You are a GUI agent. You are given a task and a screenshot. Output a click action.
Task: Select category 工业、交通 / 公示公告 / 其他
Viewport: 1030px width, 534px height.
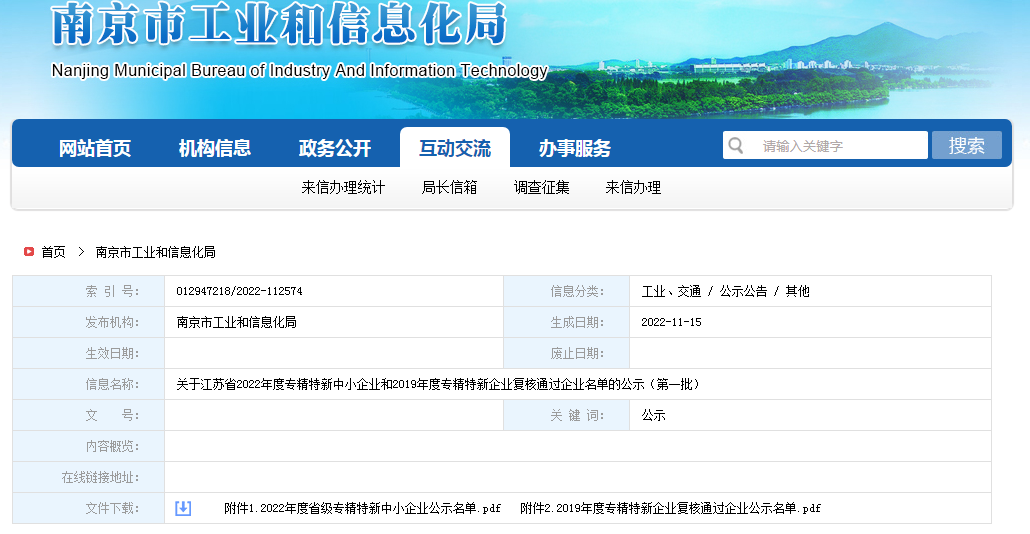pos(725,292)
